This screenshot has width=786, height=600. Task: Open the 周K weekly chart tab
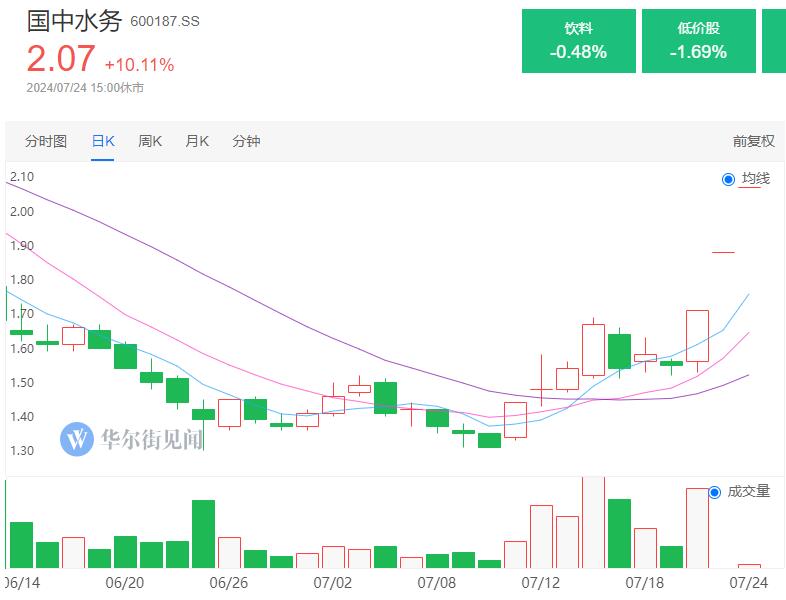(x=150, y=141)
